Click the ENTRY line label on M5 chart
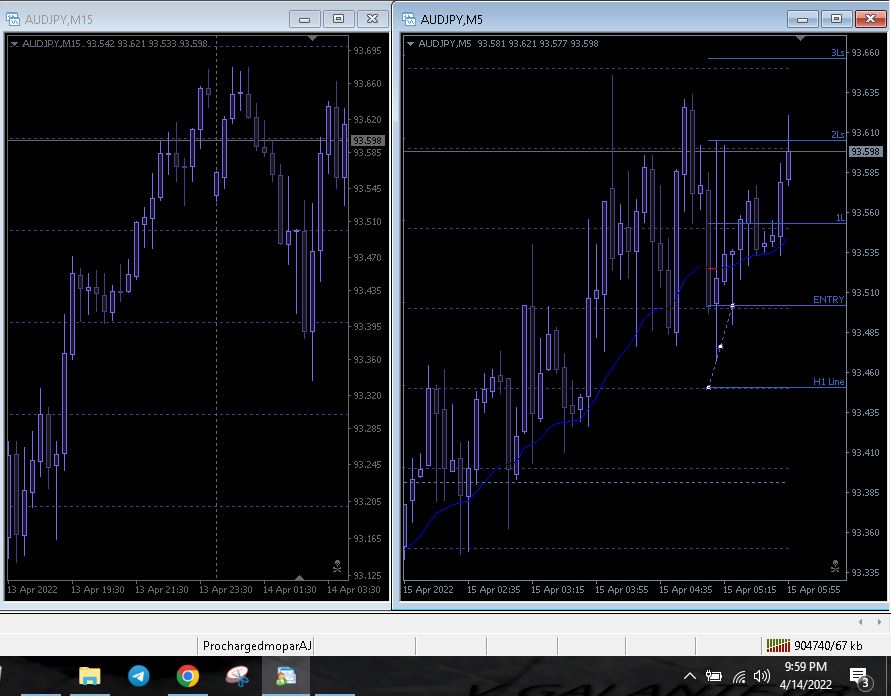891x696 pixels. [x=828, y=300]
